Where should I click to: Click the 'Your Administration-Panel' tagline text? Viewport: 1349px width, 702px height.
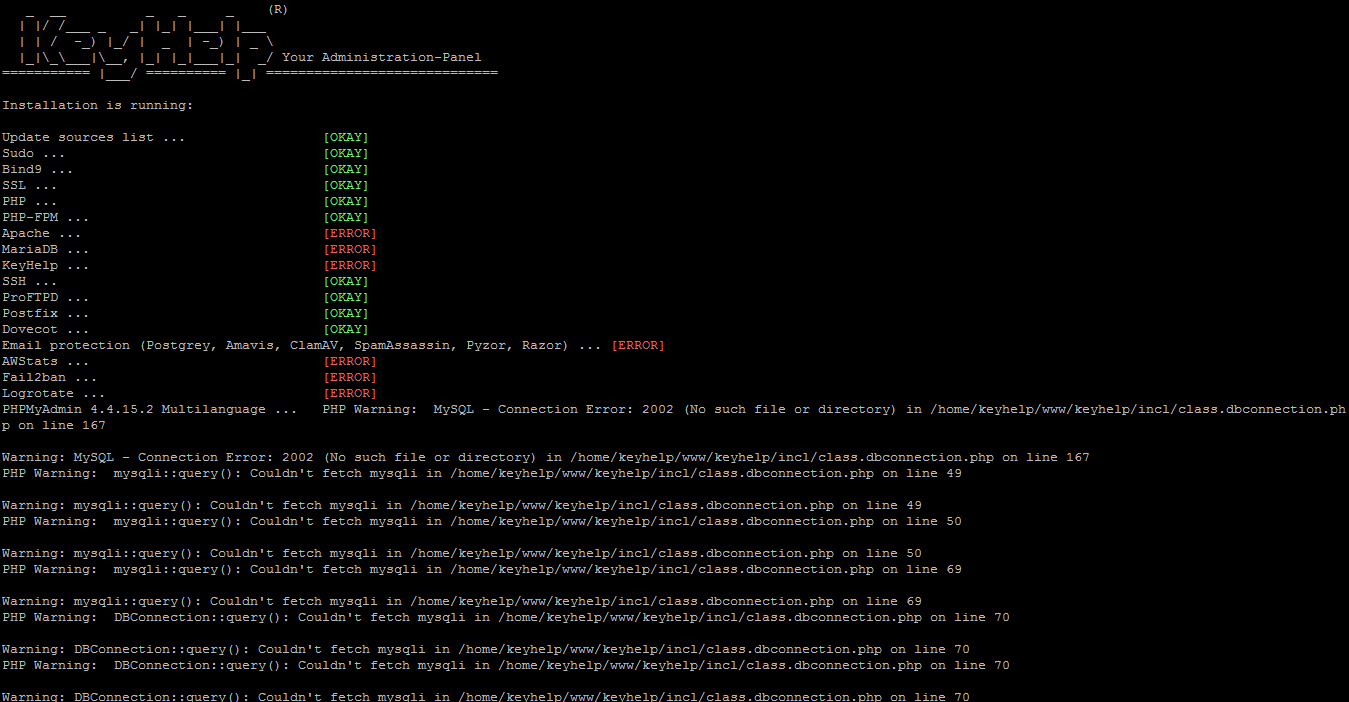(381, 57)
